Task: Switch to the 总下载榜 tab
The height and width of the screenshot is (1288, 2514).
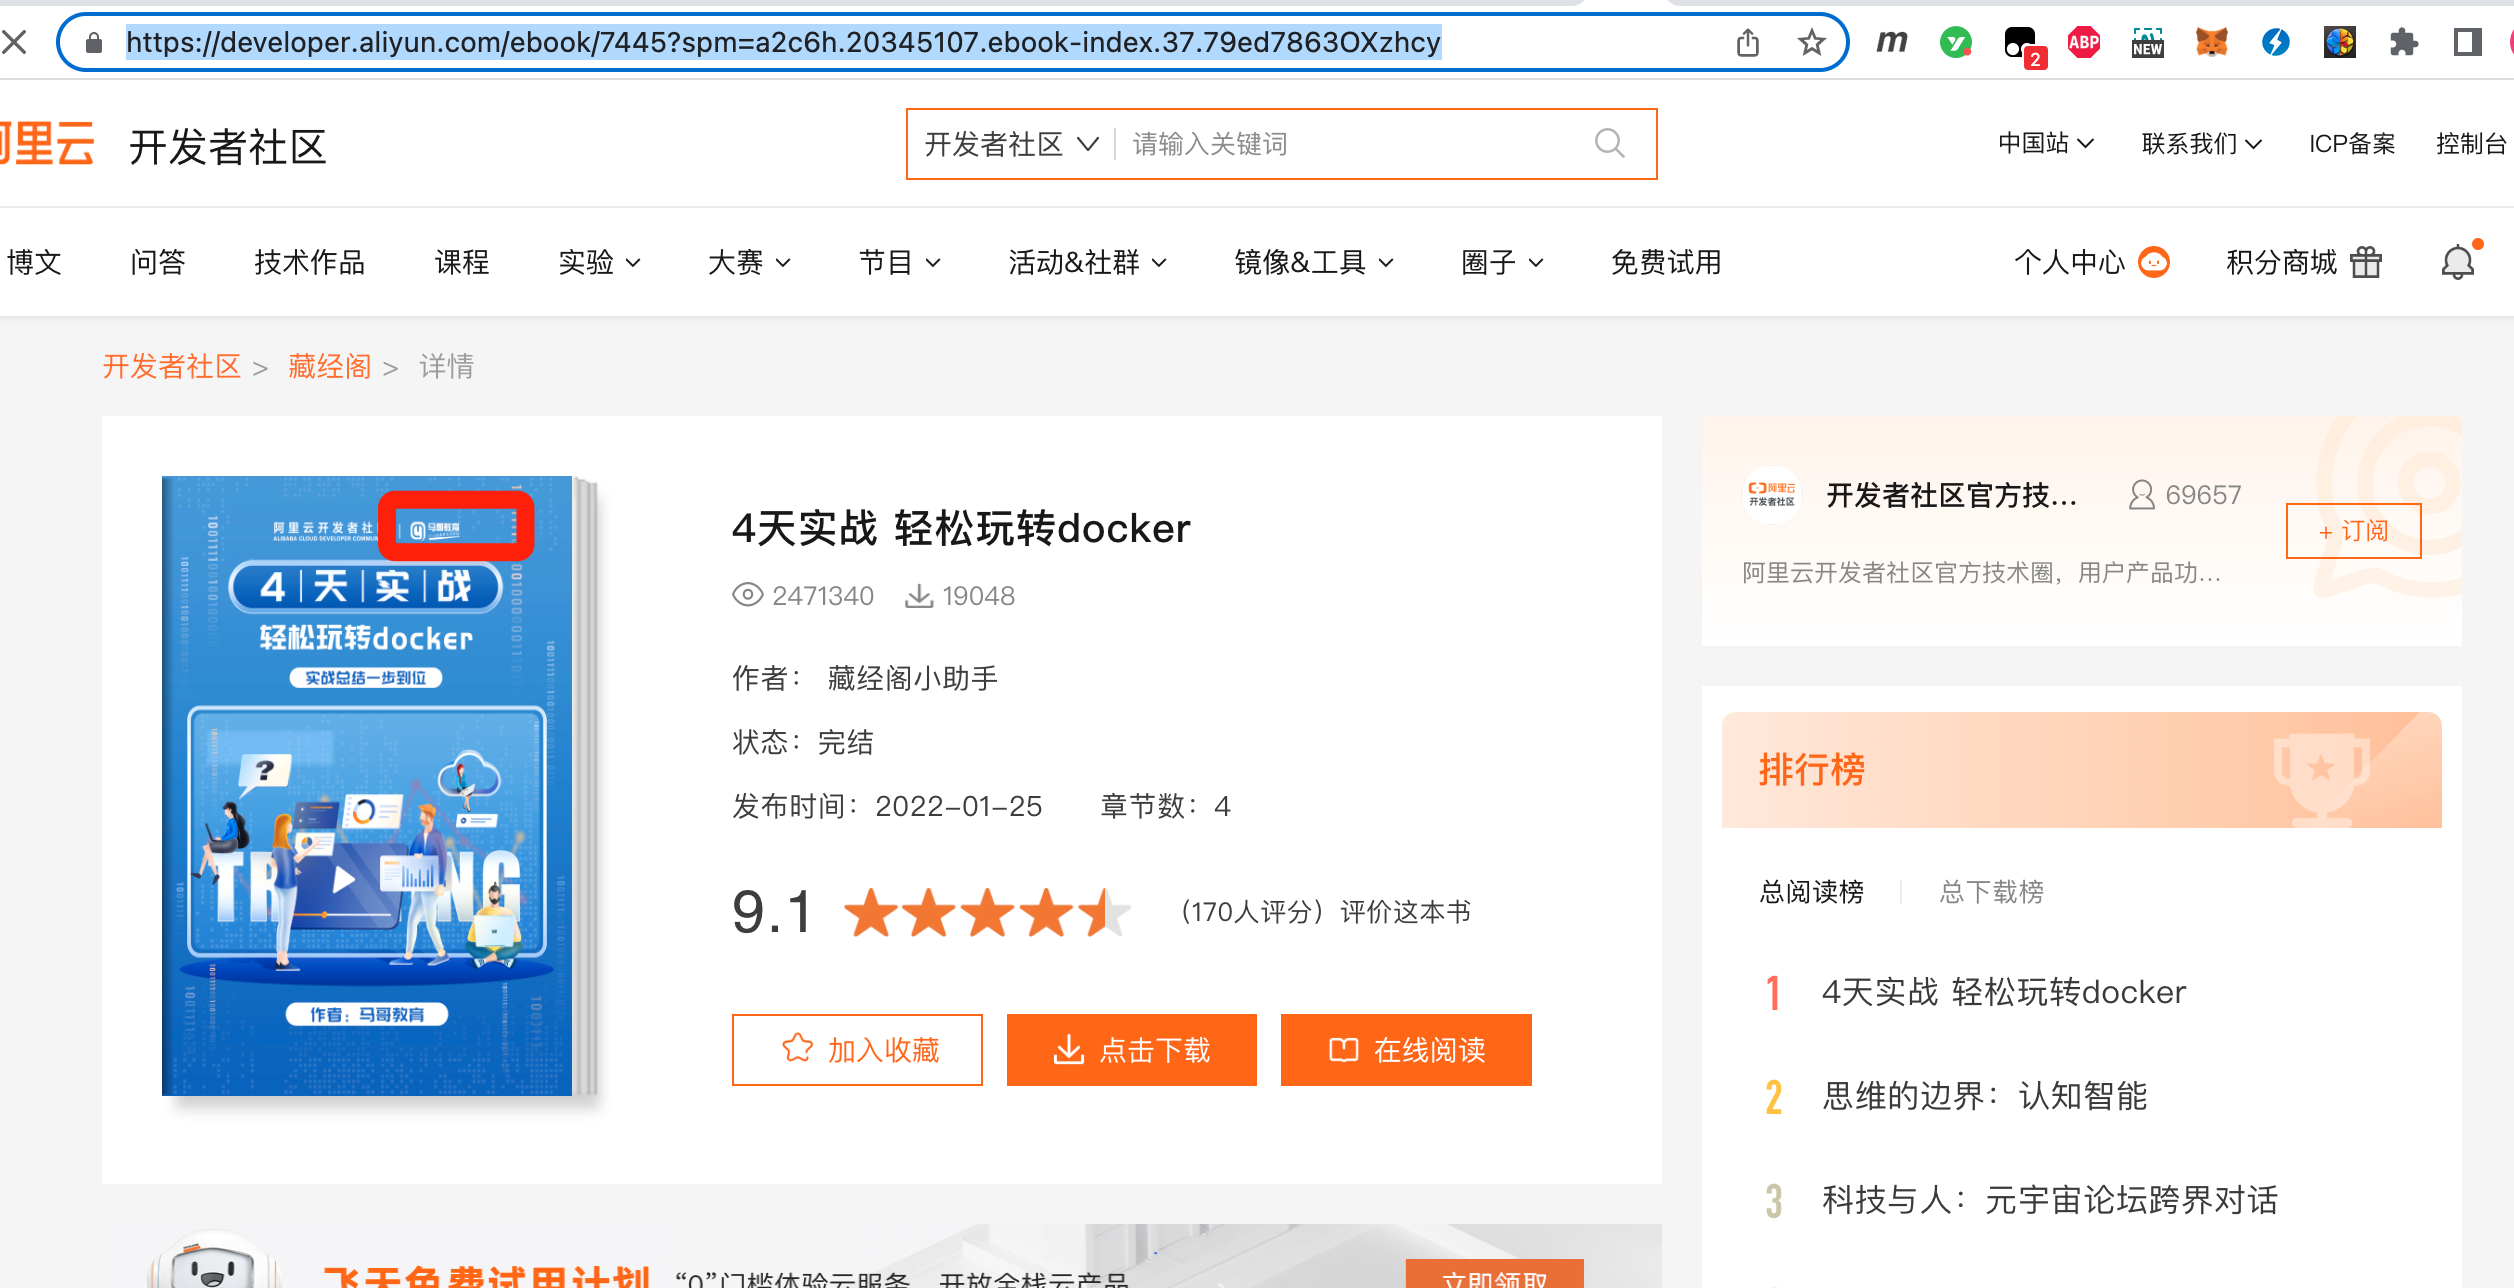Action: click(x=1991, y=891)
